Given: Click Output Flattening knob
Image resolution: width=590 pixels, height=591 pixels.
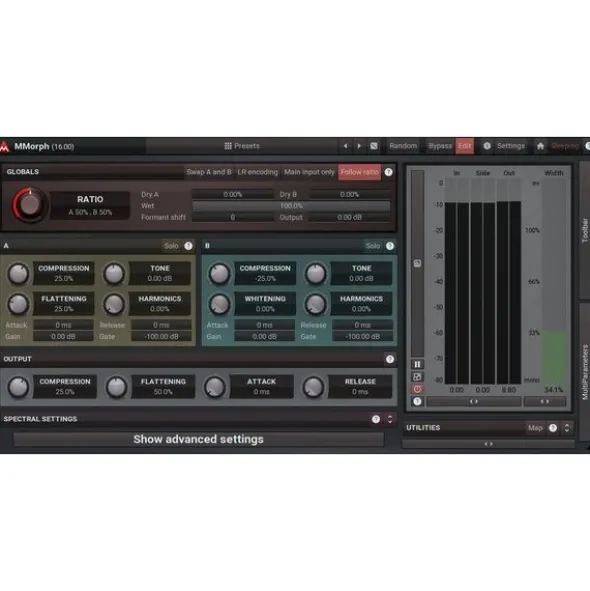Looking at the screenshot, I should [x=116, y=387].
